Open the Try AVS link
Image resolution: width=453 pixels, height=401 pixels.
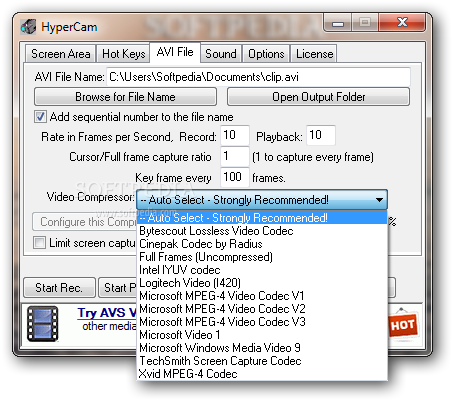tap(107, 313)
